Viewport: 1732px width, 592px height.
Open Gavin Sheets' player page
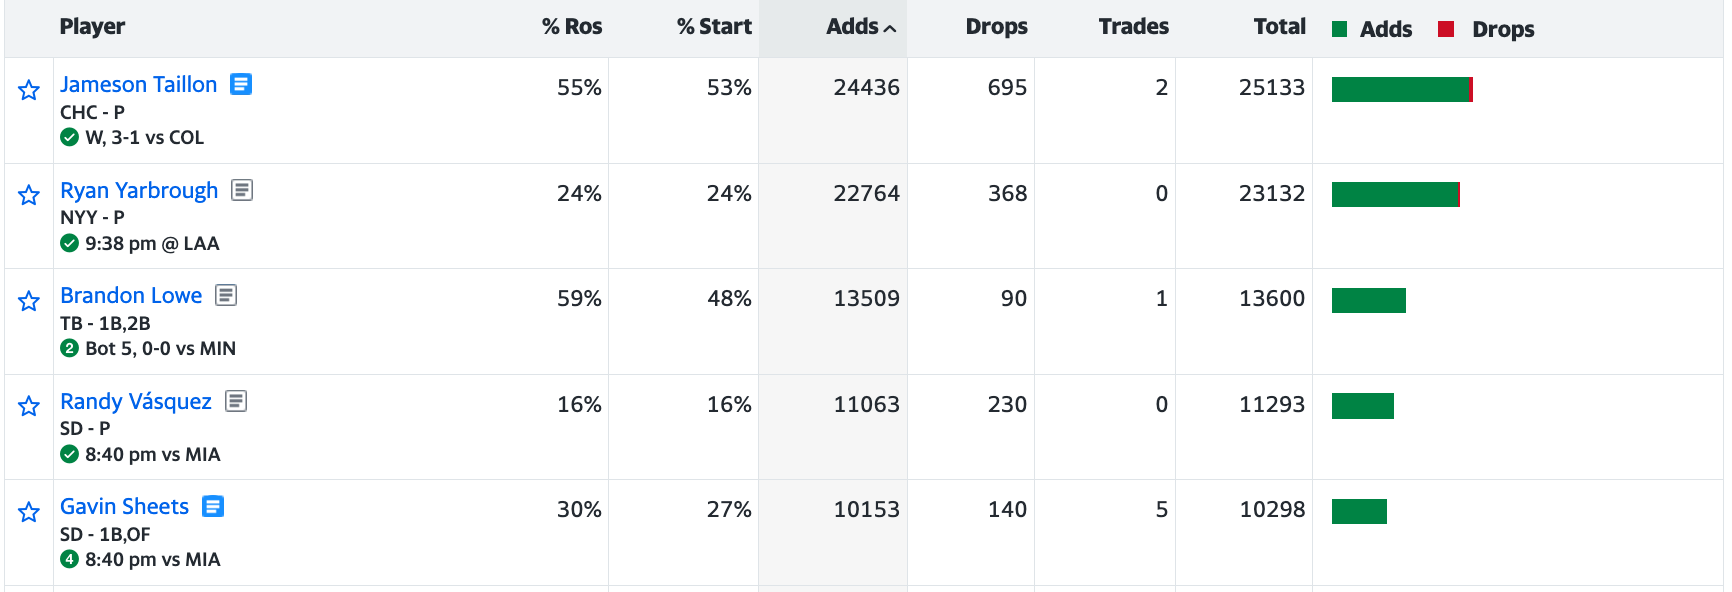124,506
